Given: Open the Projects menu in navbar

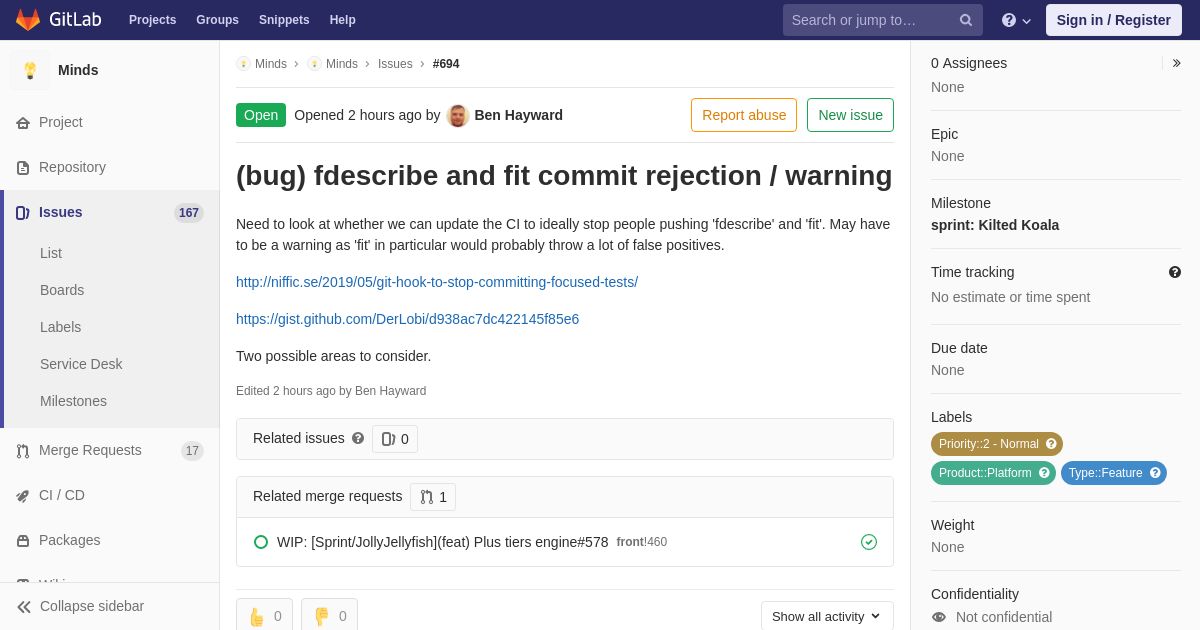Looking at the screenshot, I should pos(152,20).
